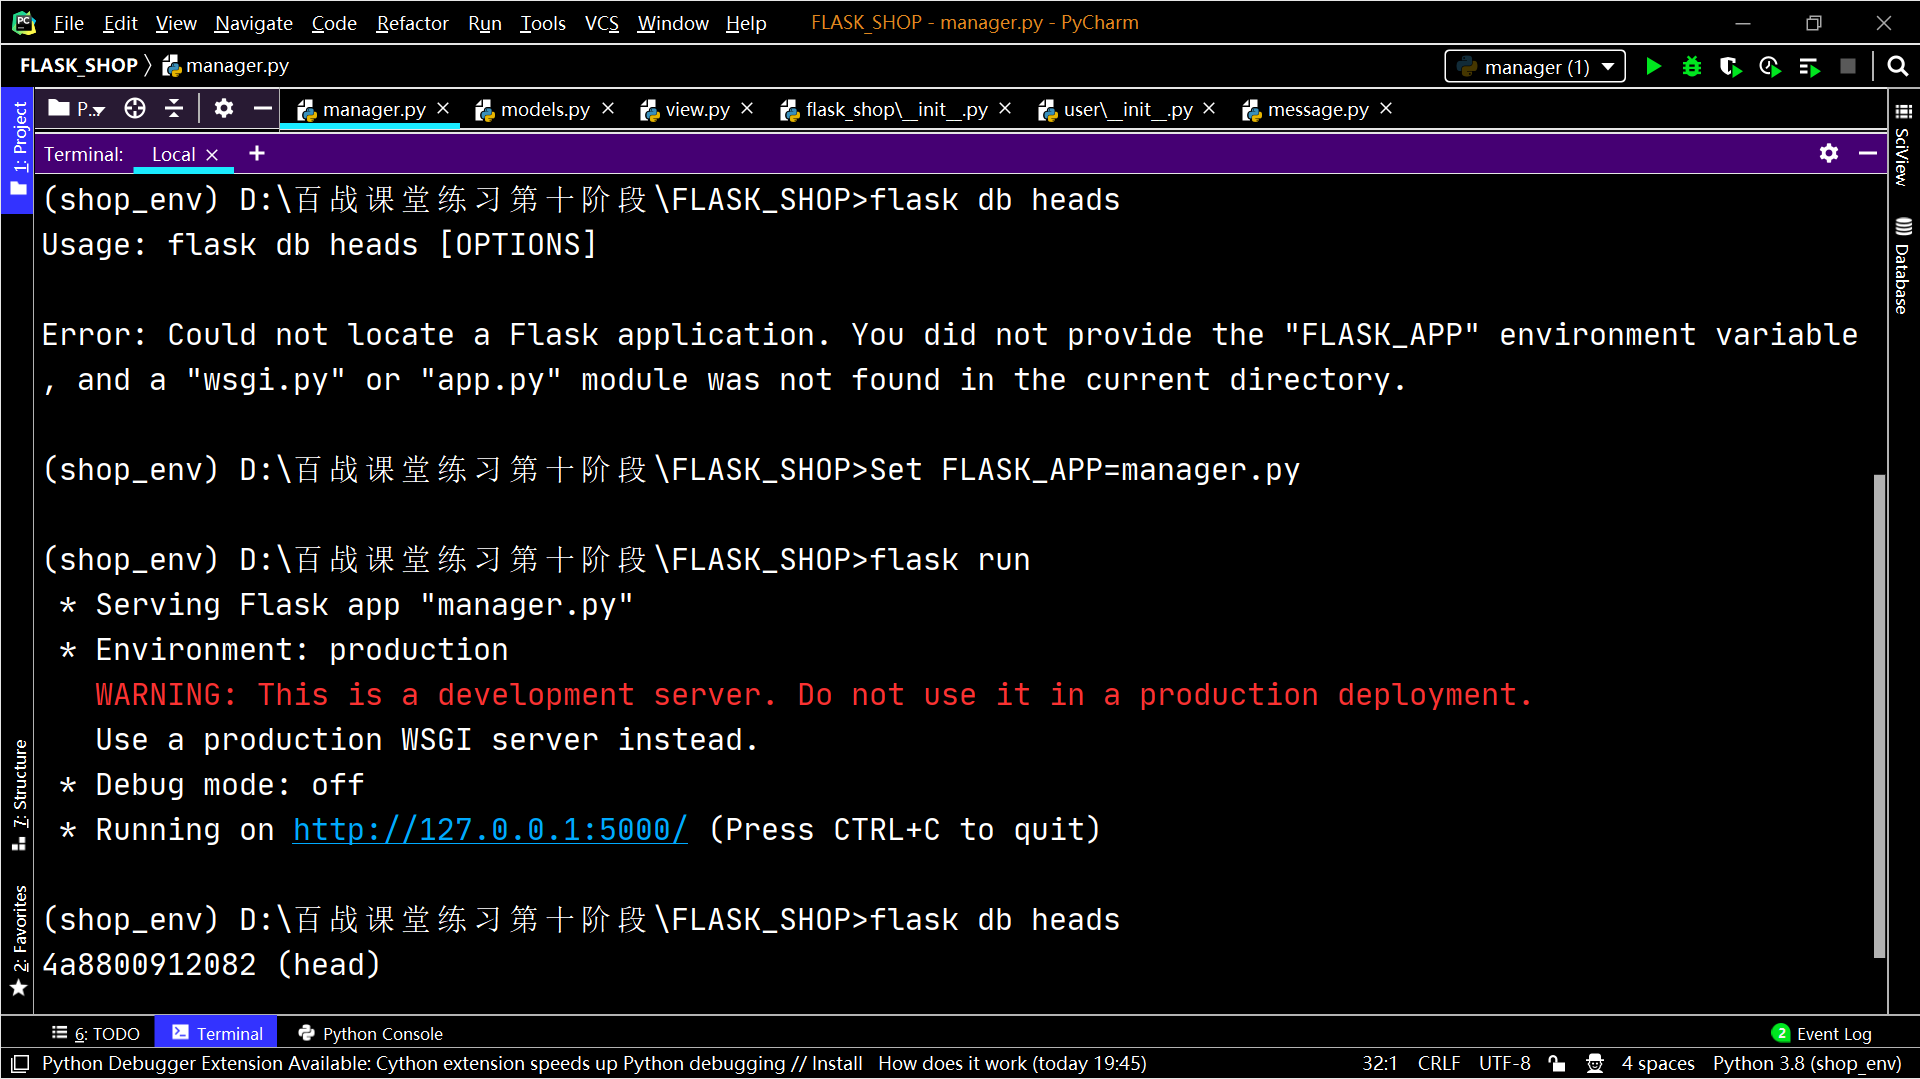Close the message.py tab
The width and height of the screenshot is (1920, 1079).
pyautogui.click(x=1386, y=108)
